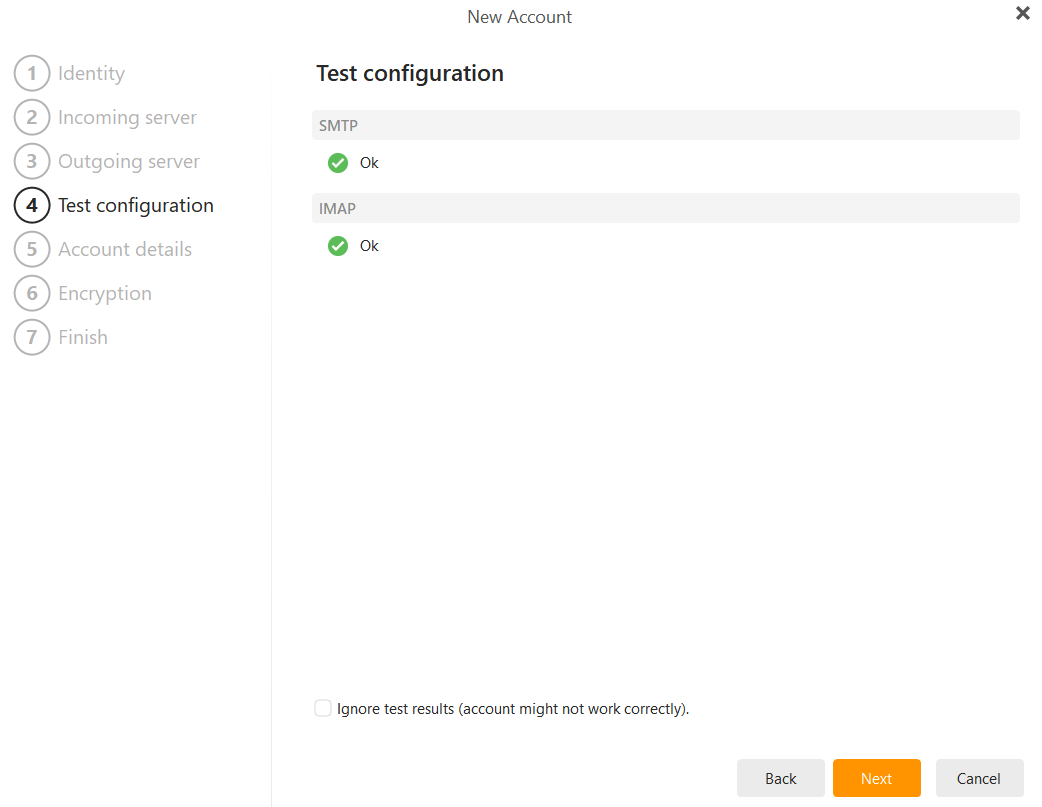
Task: Click the Cancel button
Action: [x=979, y=778]
